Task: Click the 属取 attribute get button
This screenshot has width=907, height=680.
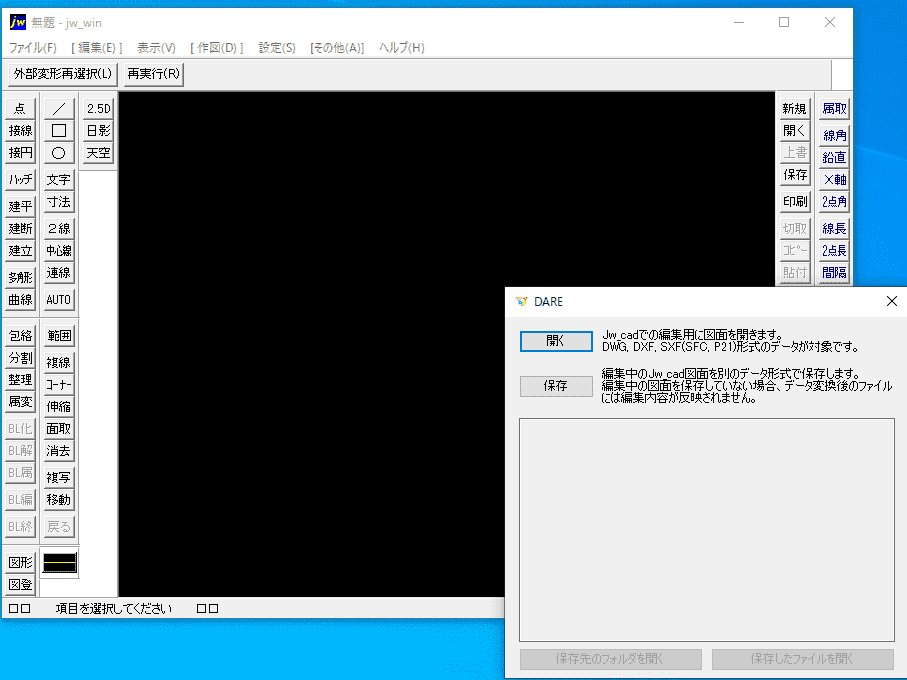Action: (x=834, y=108)
